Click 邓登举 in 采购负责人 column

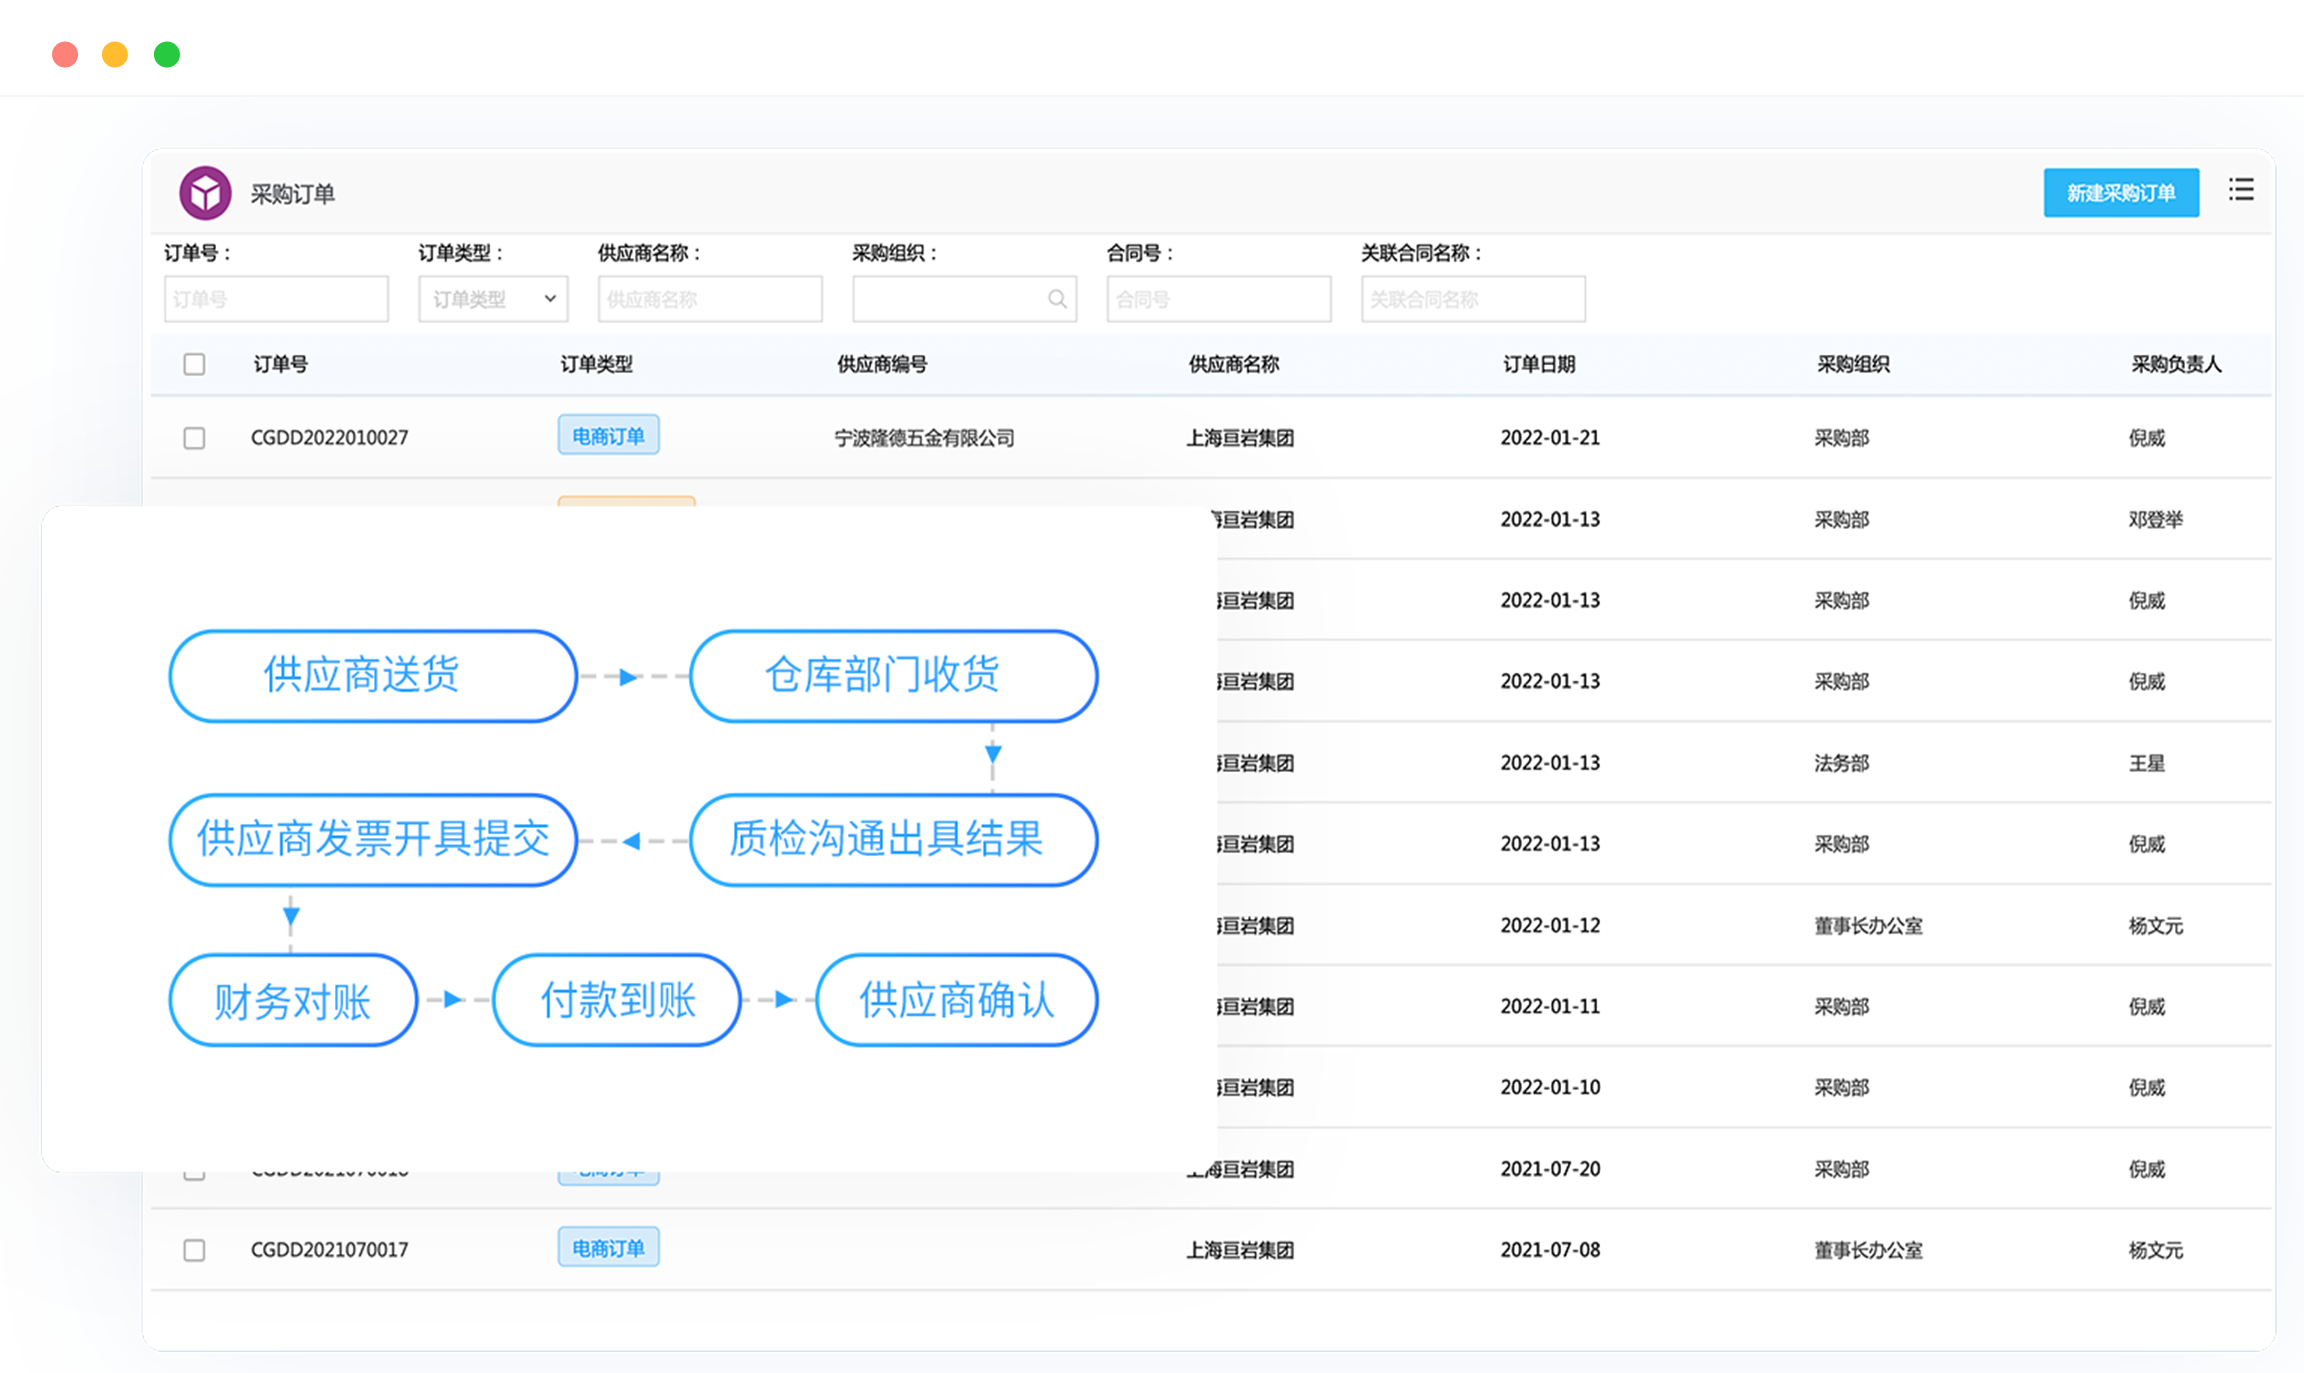(2155, 520)
